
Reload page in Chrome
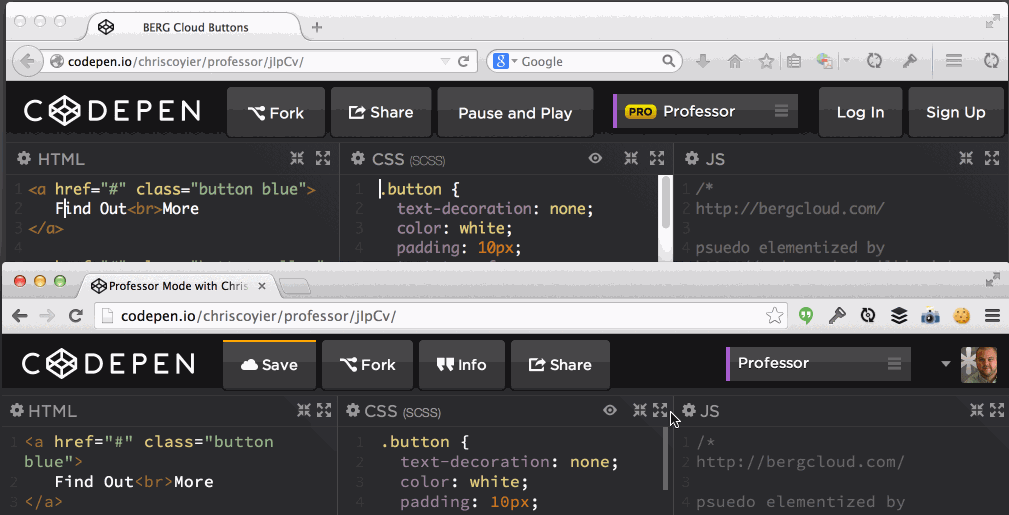point(76,315)
